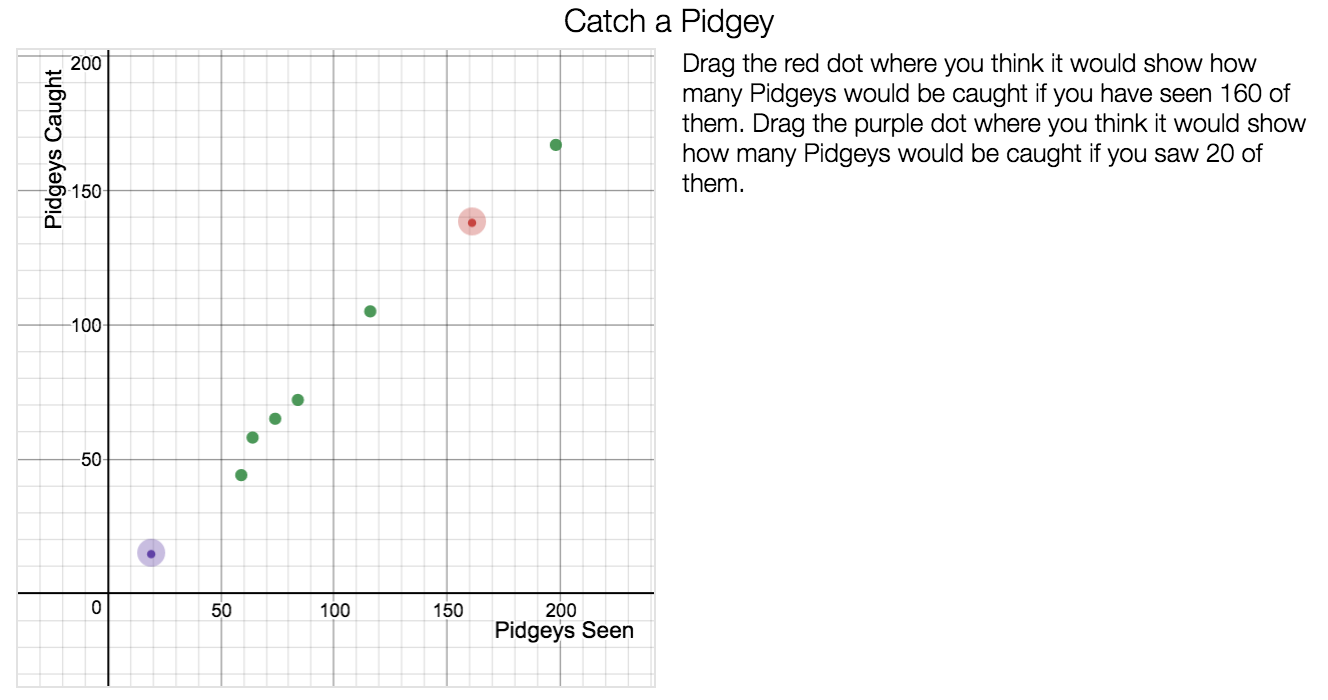This screenshot has width=1328, height=700.
Task: Click the 150 label on vertical axis
Action: point(87,191)
